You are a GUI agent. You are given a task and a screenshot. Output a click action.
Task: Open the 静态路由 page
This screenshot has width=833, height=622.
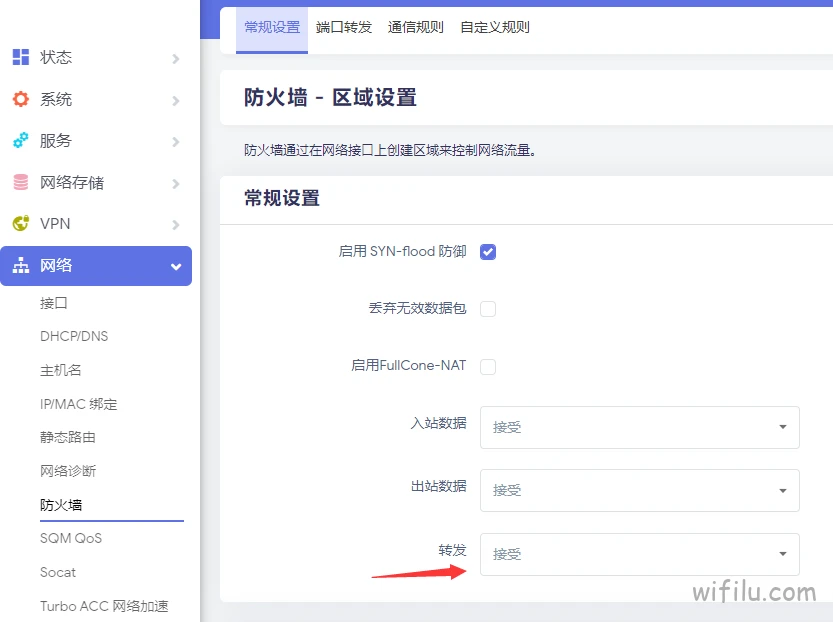67,438
